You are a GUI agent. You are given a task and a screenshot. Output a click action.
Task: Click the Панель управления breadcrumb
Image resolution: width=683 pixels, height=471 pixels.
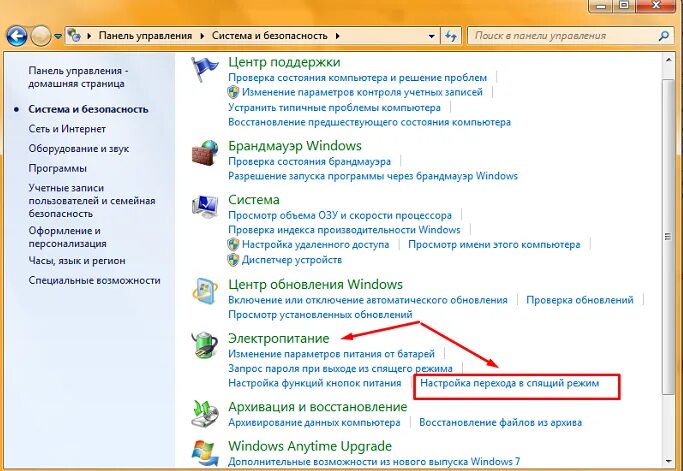pos(145,36)
